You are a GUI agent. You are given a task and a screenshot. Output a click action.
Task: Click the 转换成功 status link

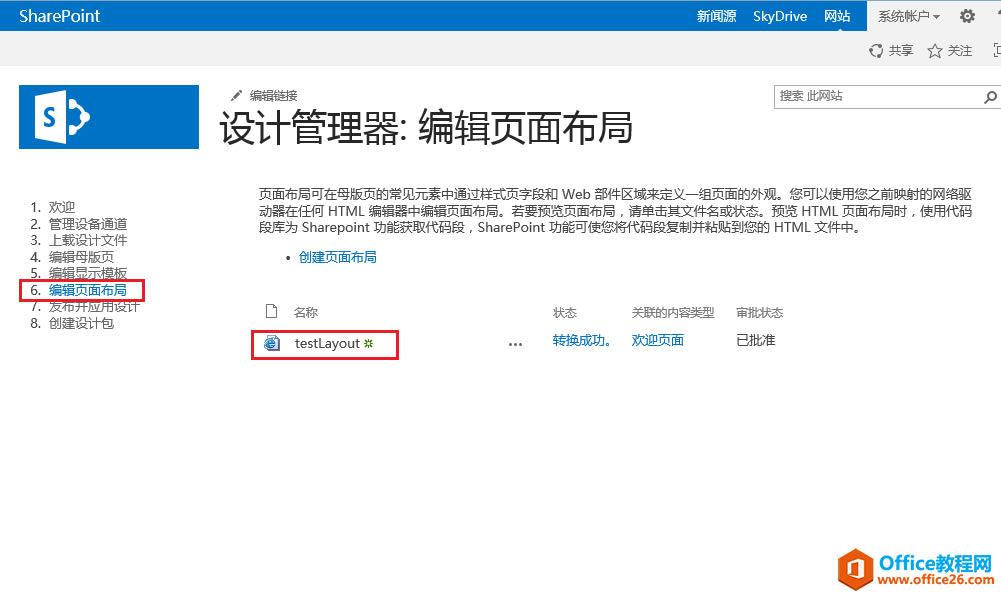click(x=582, y=340)
